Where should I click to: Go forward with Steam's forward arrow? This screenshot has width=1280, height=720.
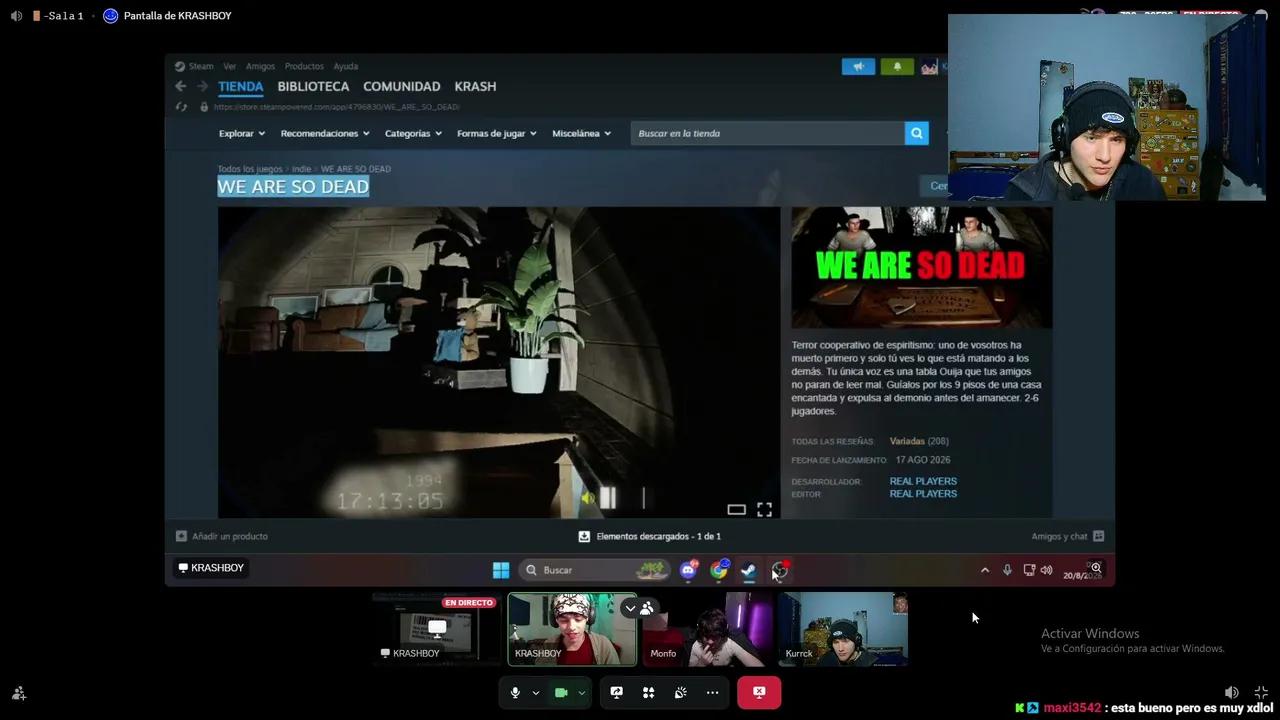[x=203, y=86]
